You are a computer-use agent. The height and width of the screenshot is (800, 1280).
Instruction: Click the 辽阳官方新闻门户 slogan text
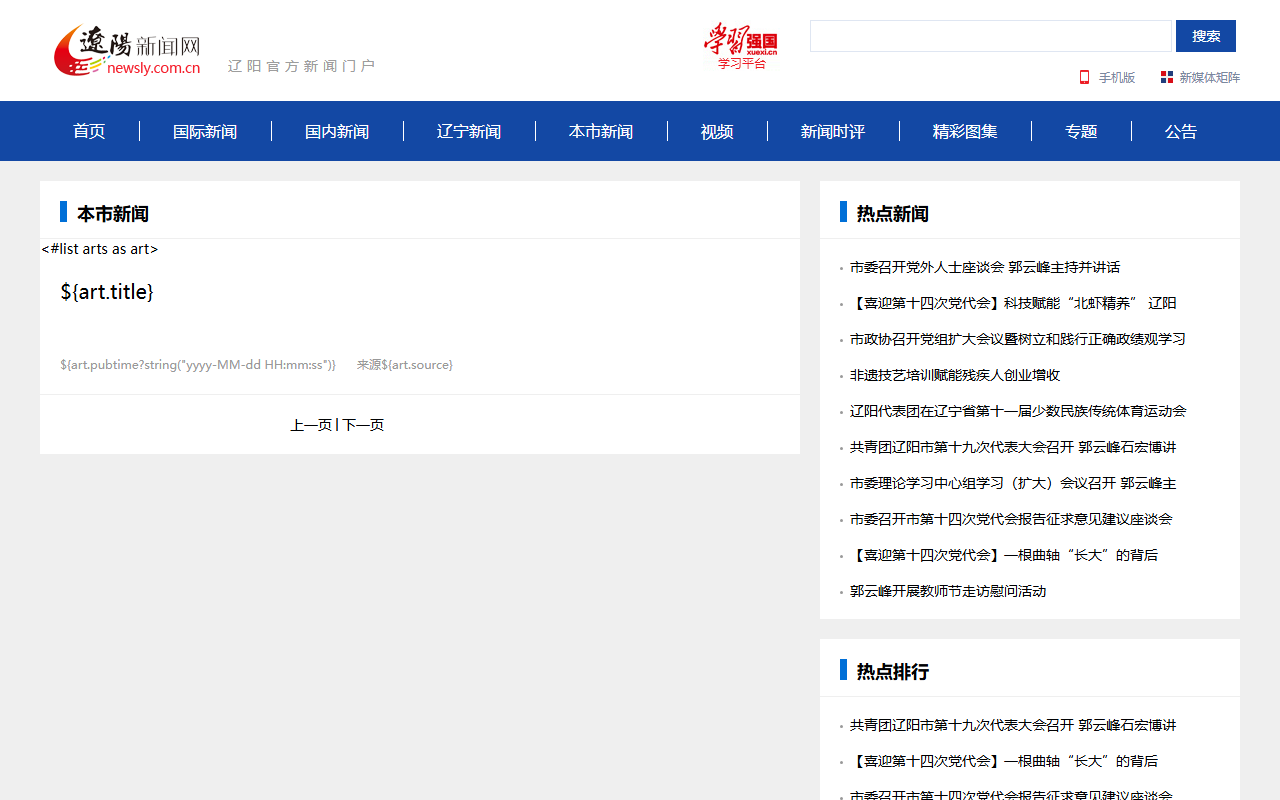[x=302, y=66]
